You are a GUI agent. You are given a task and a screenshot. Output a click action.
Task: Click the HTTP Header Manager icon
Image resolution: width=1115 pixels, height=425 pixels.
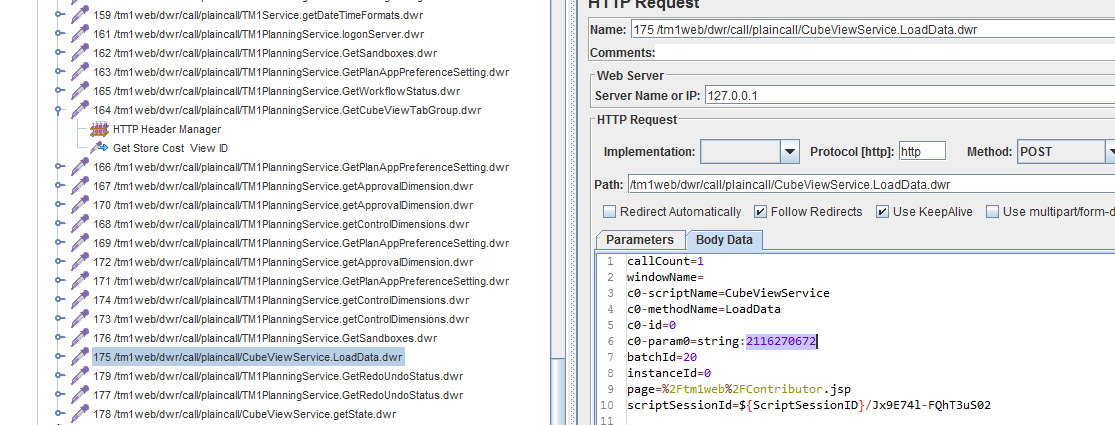point(100,129)
